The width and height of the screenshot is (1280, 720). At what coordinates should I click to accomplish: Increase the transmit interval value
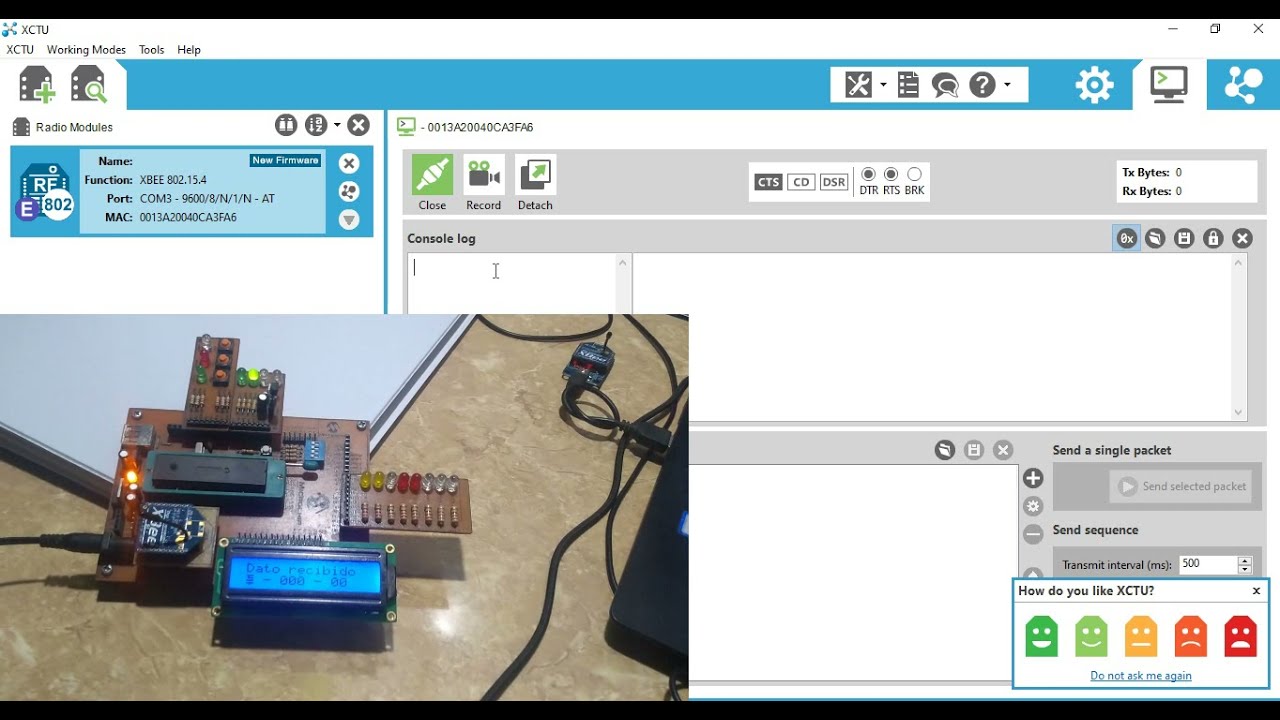pyautogui.click(x=1245, y=560)
